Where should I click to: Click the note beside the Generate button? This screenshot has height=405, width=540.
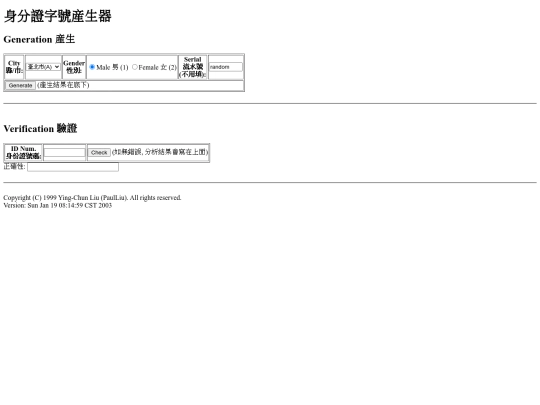click(63, 85)
